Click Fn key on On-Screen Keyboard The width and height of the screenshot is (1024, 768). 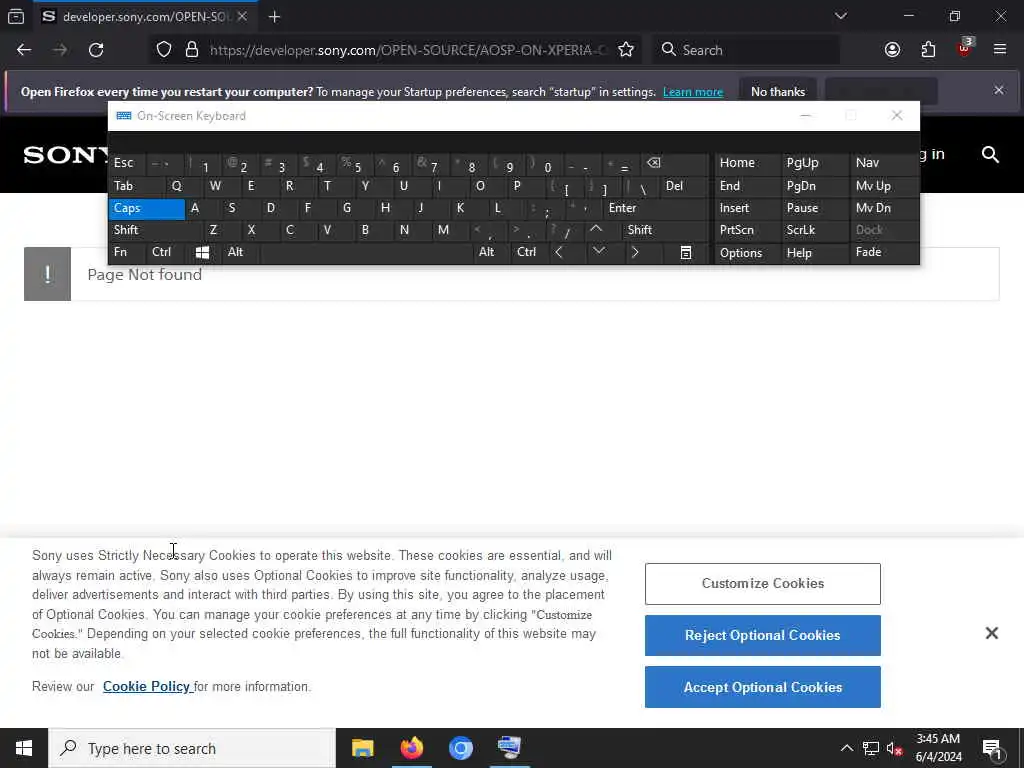point(127,252)
